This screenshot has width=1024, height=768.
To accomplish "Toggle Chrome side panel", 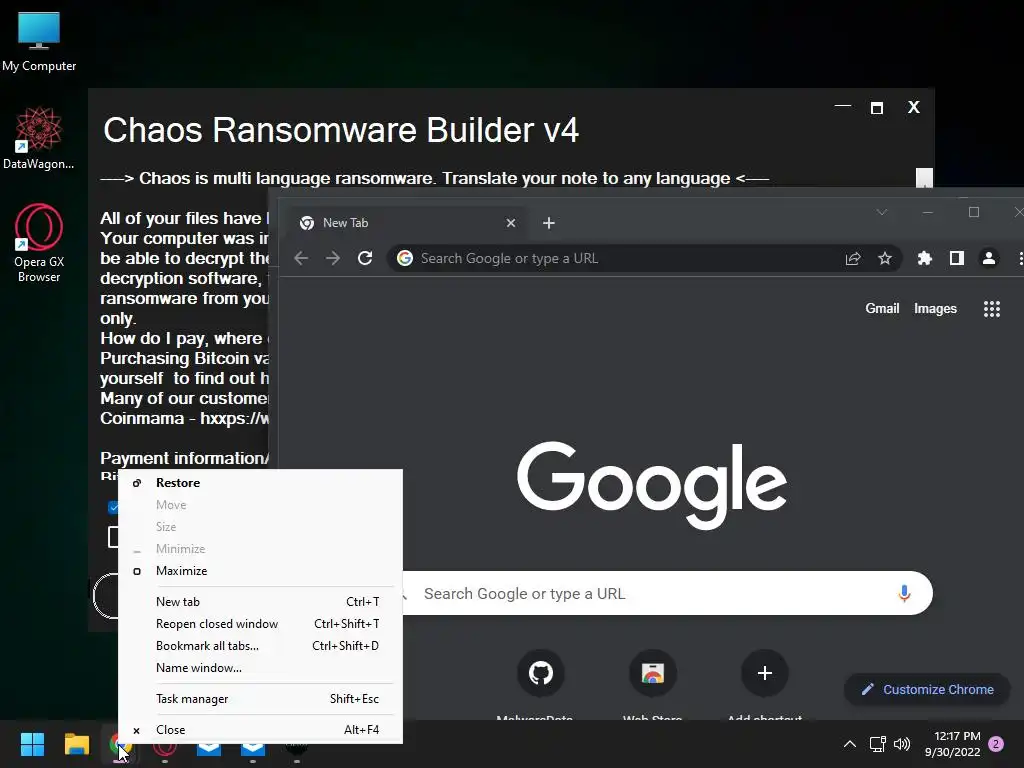I will point(957,259).
